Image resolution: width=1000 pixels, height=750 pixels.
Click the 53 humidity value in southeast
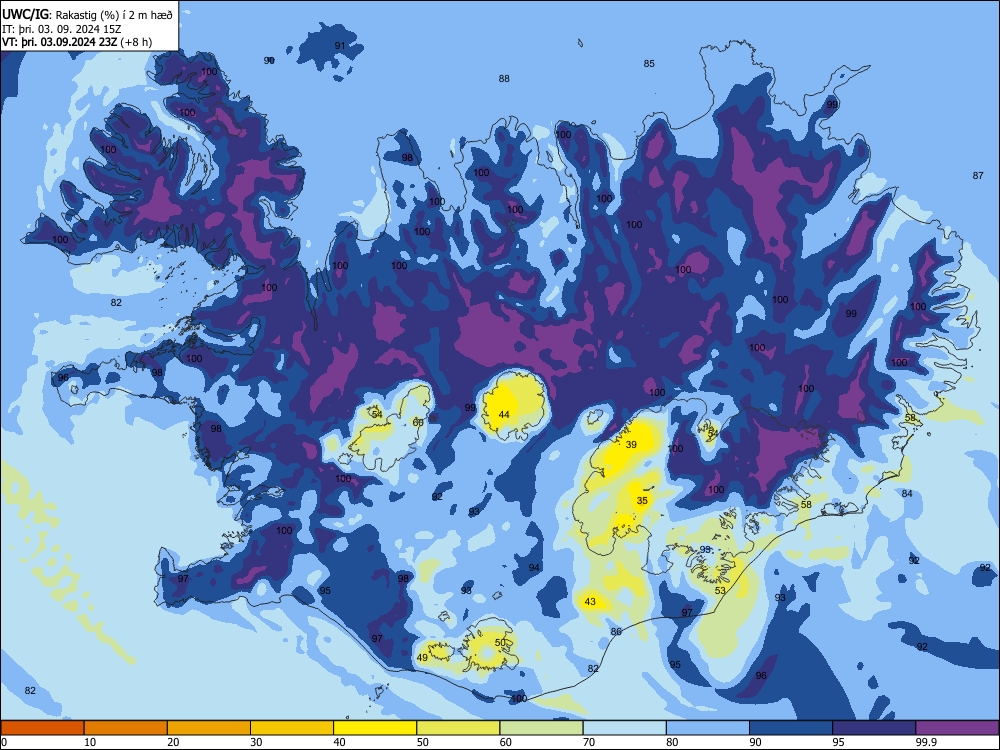(720, 591)
